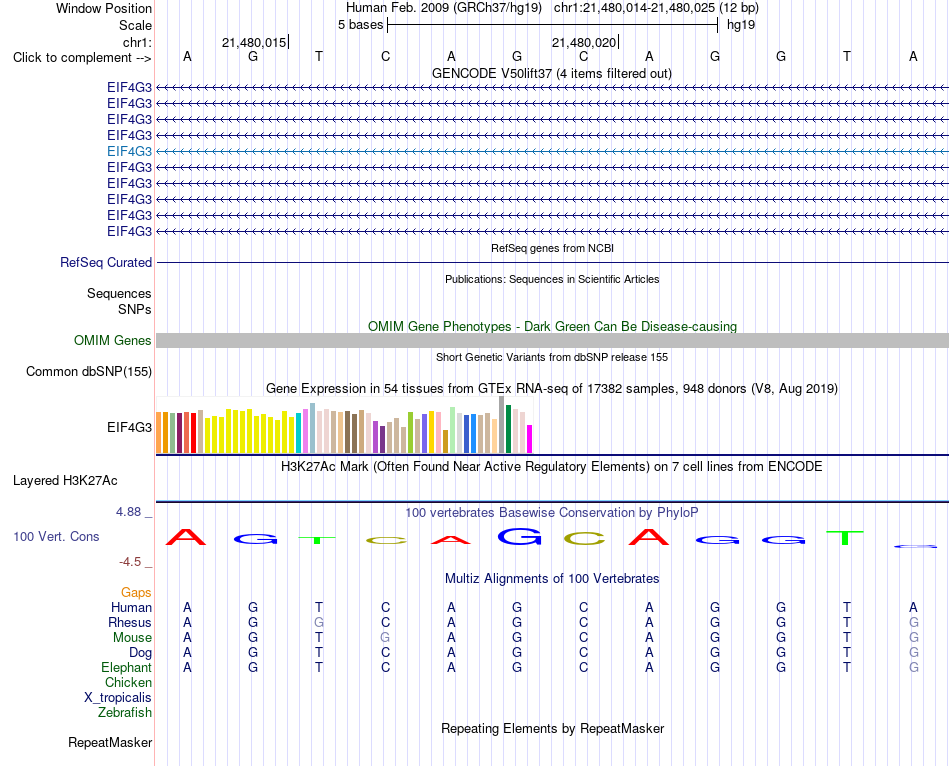Click the OMIM Gene Phenotypes green title

[x=552, y=326]
